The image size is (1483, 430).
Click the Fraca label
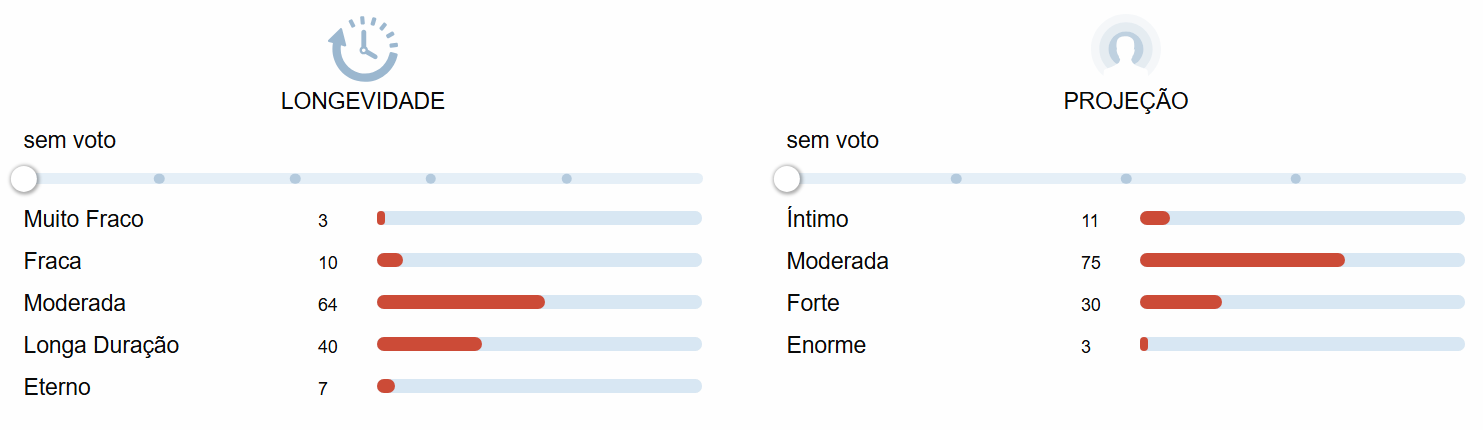pos(53,261)
